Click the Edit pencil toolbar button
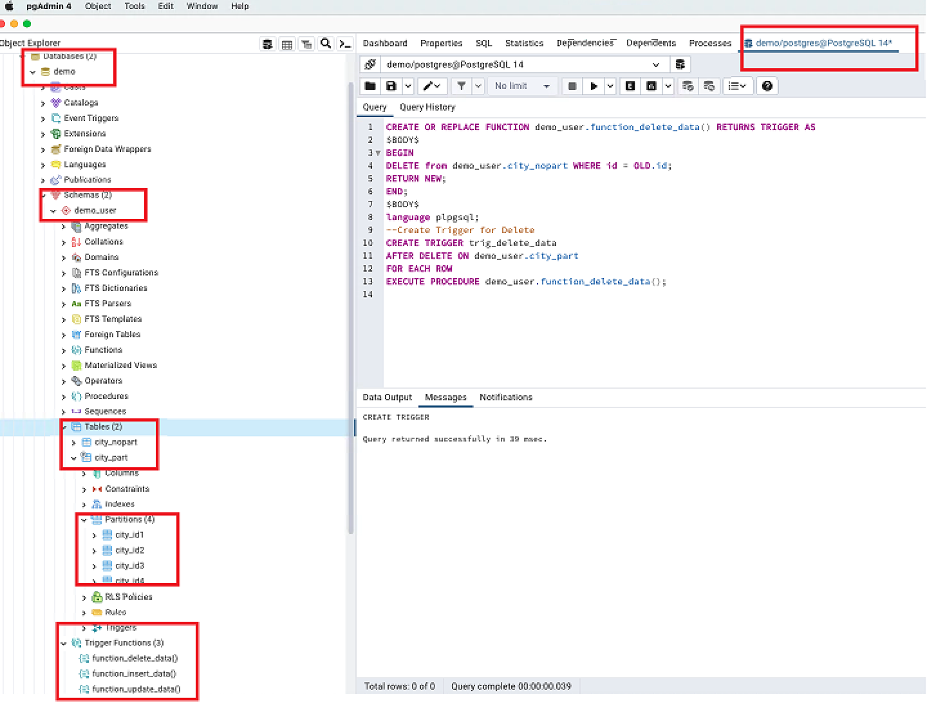 point(432,86)
